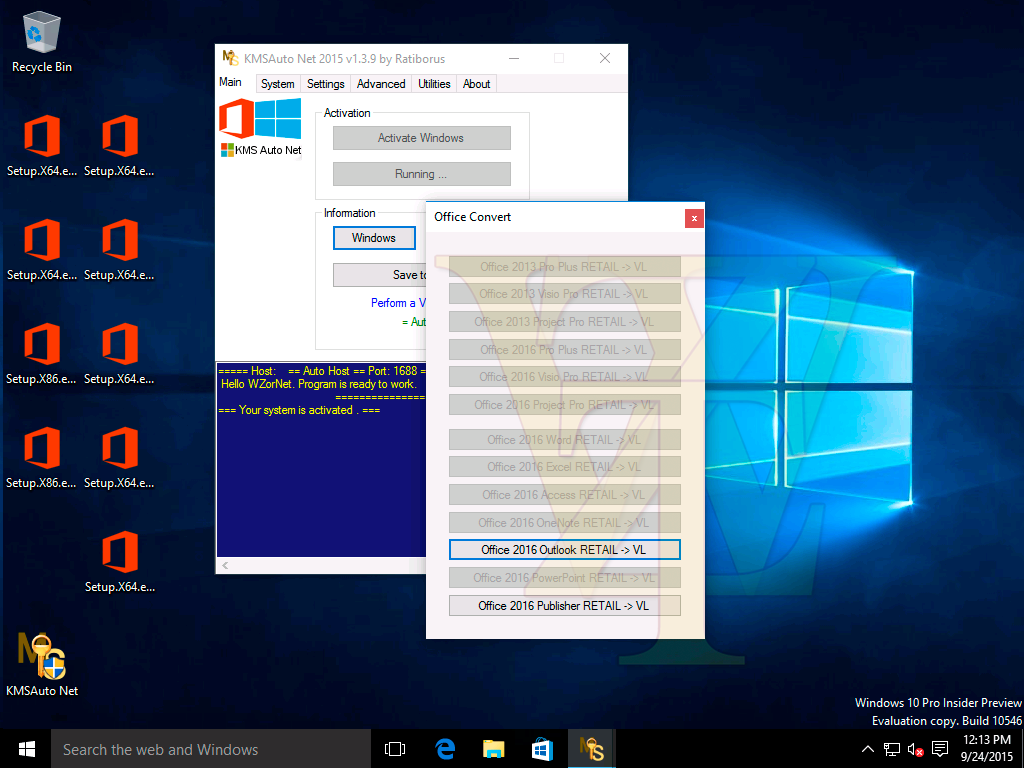Open the Settings tab
Screen dimensions: 1024x768
pyautogui.click(x=325, y=84)
